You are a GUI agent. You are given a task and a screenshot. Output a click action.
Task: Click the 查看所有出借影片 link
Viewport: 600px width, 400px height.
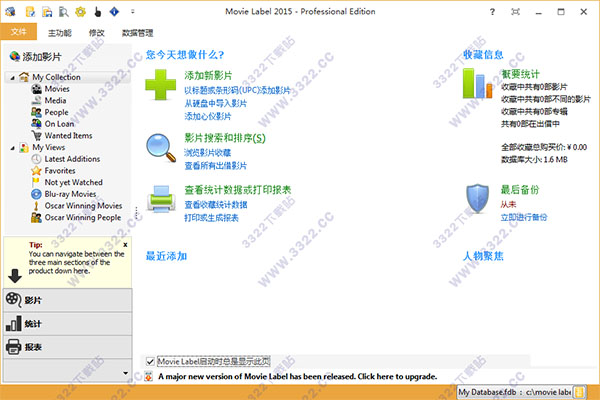216,166
